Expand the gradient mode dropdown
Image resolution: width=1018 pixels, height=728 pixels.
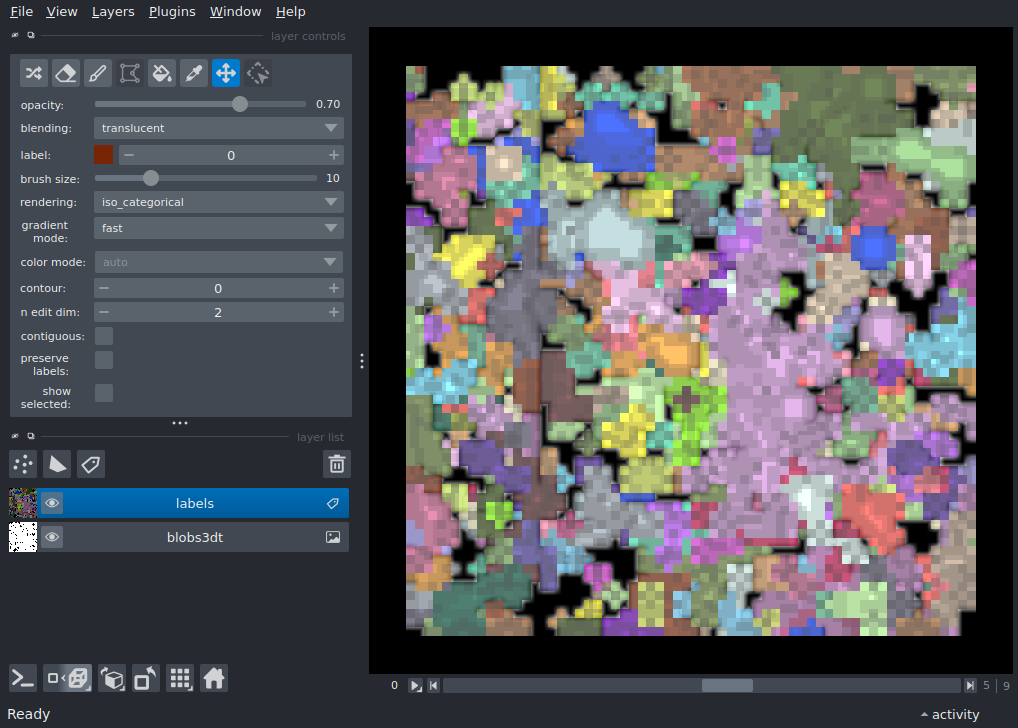(x=219, y=228)
